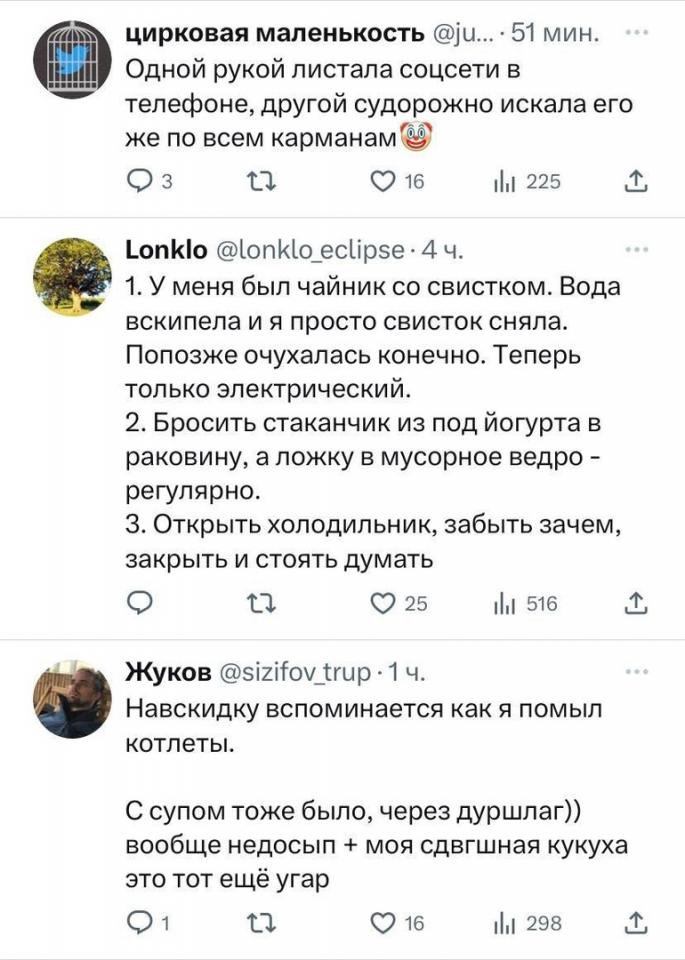Open more options menu on Lonklo's tweet
Viewport: 685px width, 960px height.
[634, 247]
